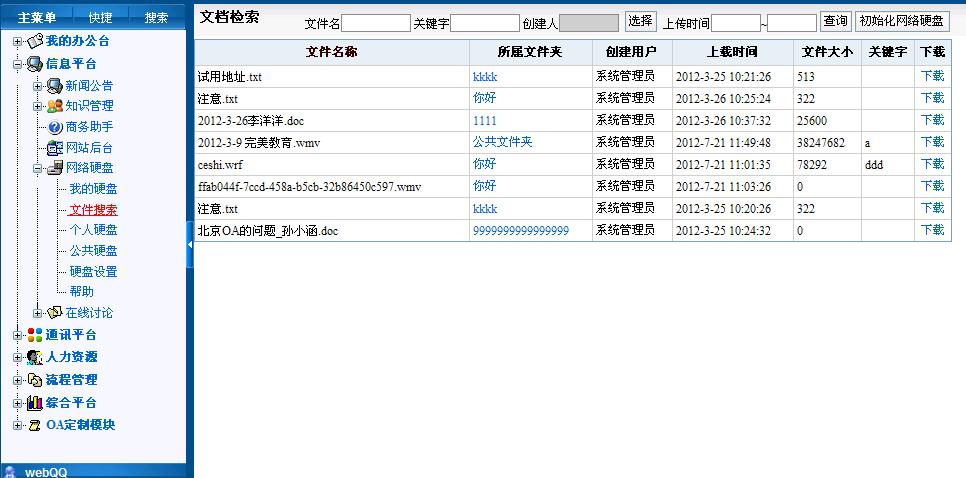The height and width of the screenshot is (478, 966).
Task: Switch to the 搜索 tab
Action: coord(156,18)
